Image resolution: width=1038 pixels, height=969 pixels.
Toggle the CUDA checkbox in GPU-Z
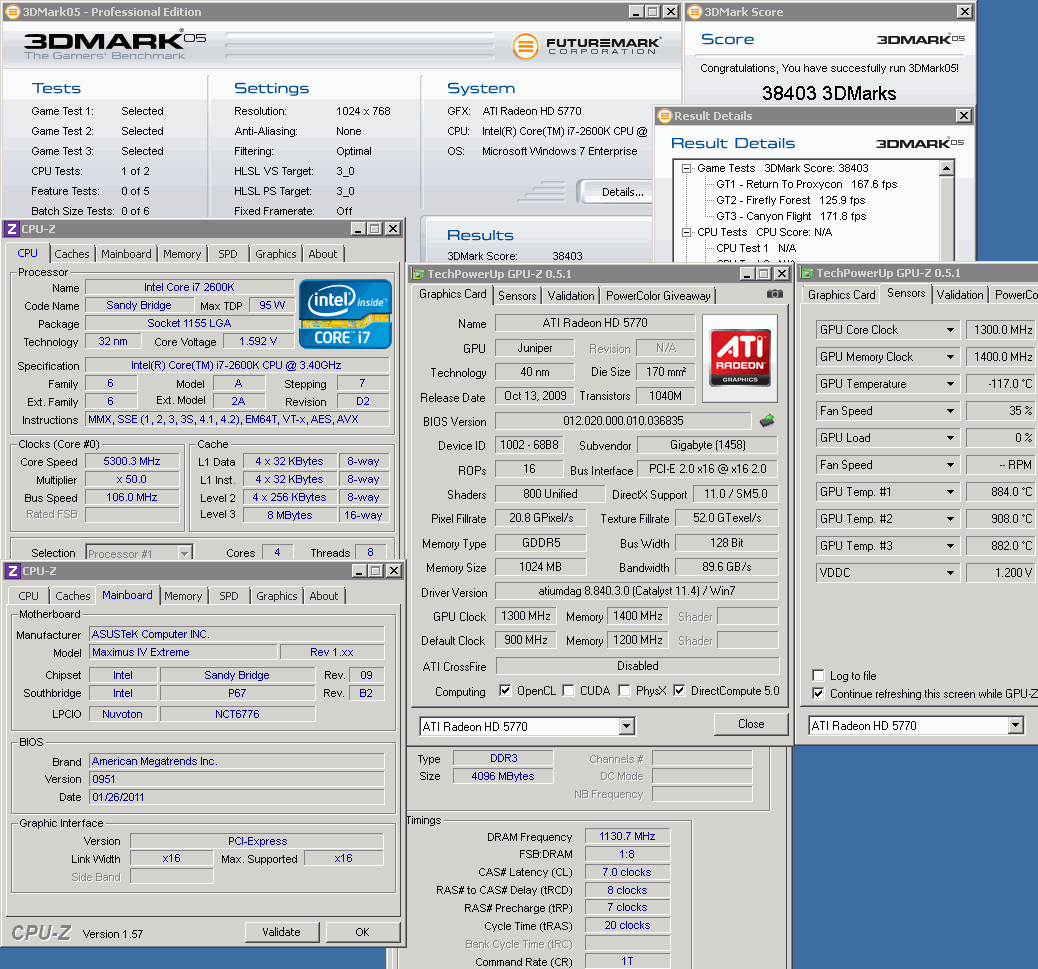click(568, 690)
